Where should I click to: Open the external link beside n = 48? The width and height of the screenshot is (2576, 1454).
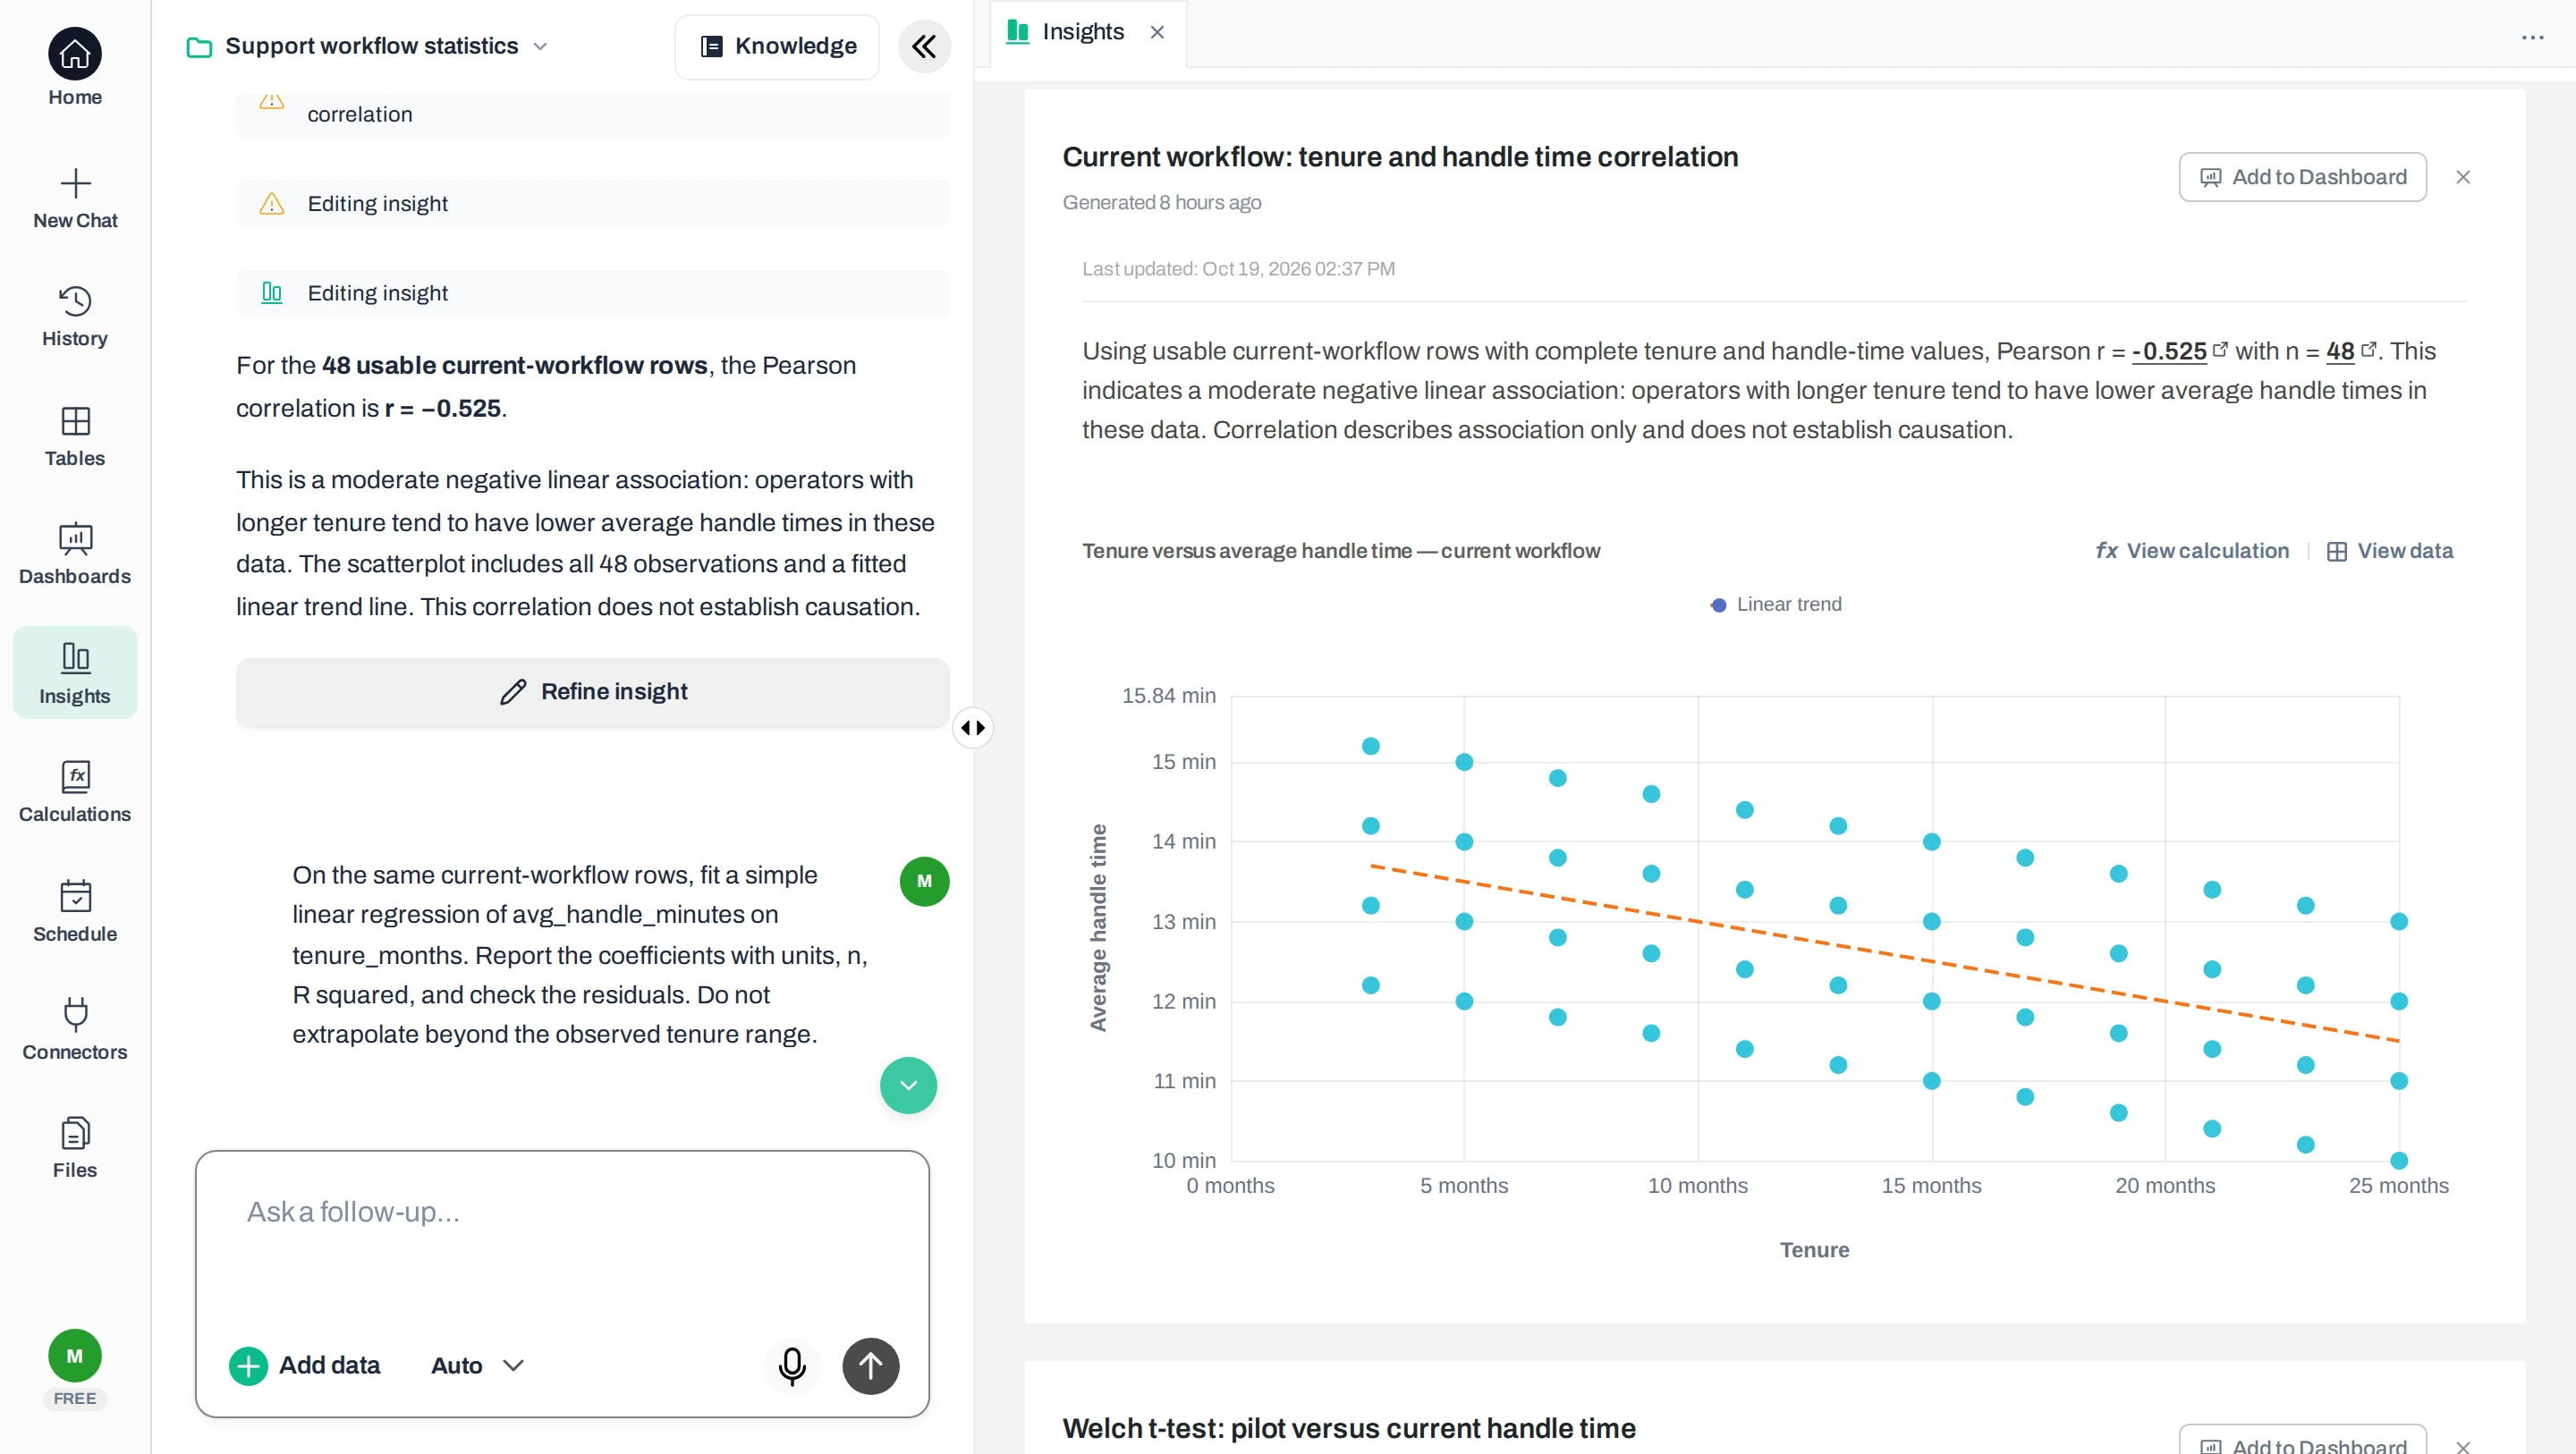pos(2368,349)
